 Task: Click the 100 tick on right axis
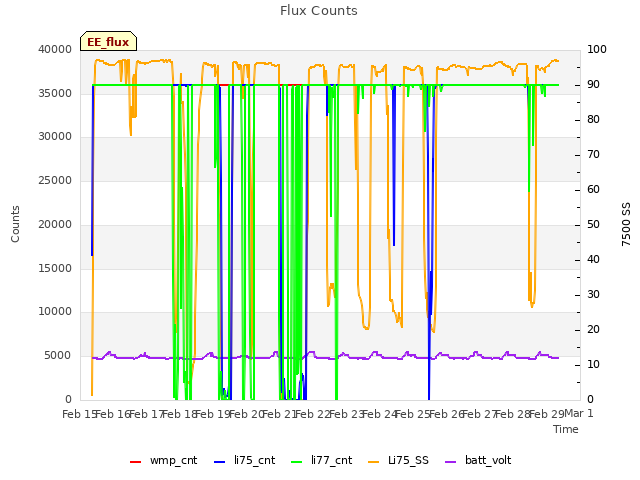(x=597, y=49)
